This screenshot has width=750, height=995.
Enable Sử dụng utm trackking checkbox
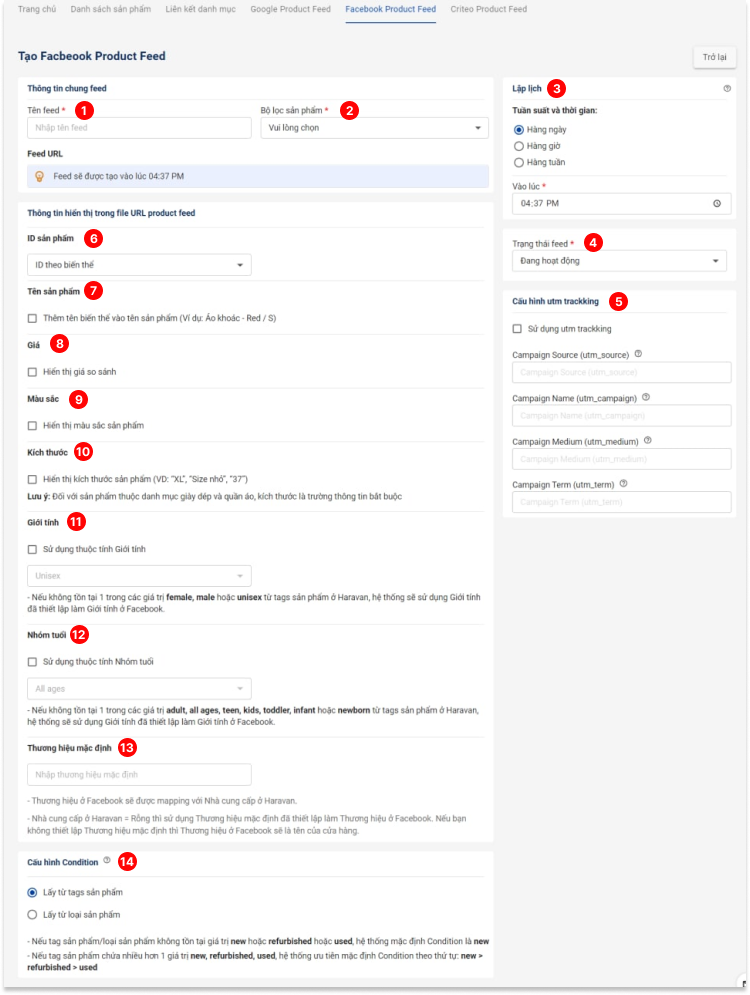tap(517, 329)
